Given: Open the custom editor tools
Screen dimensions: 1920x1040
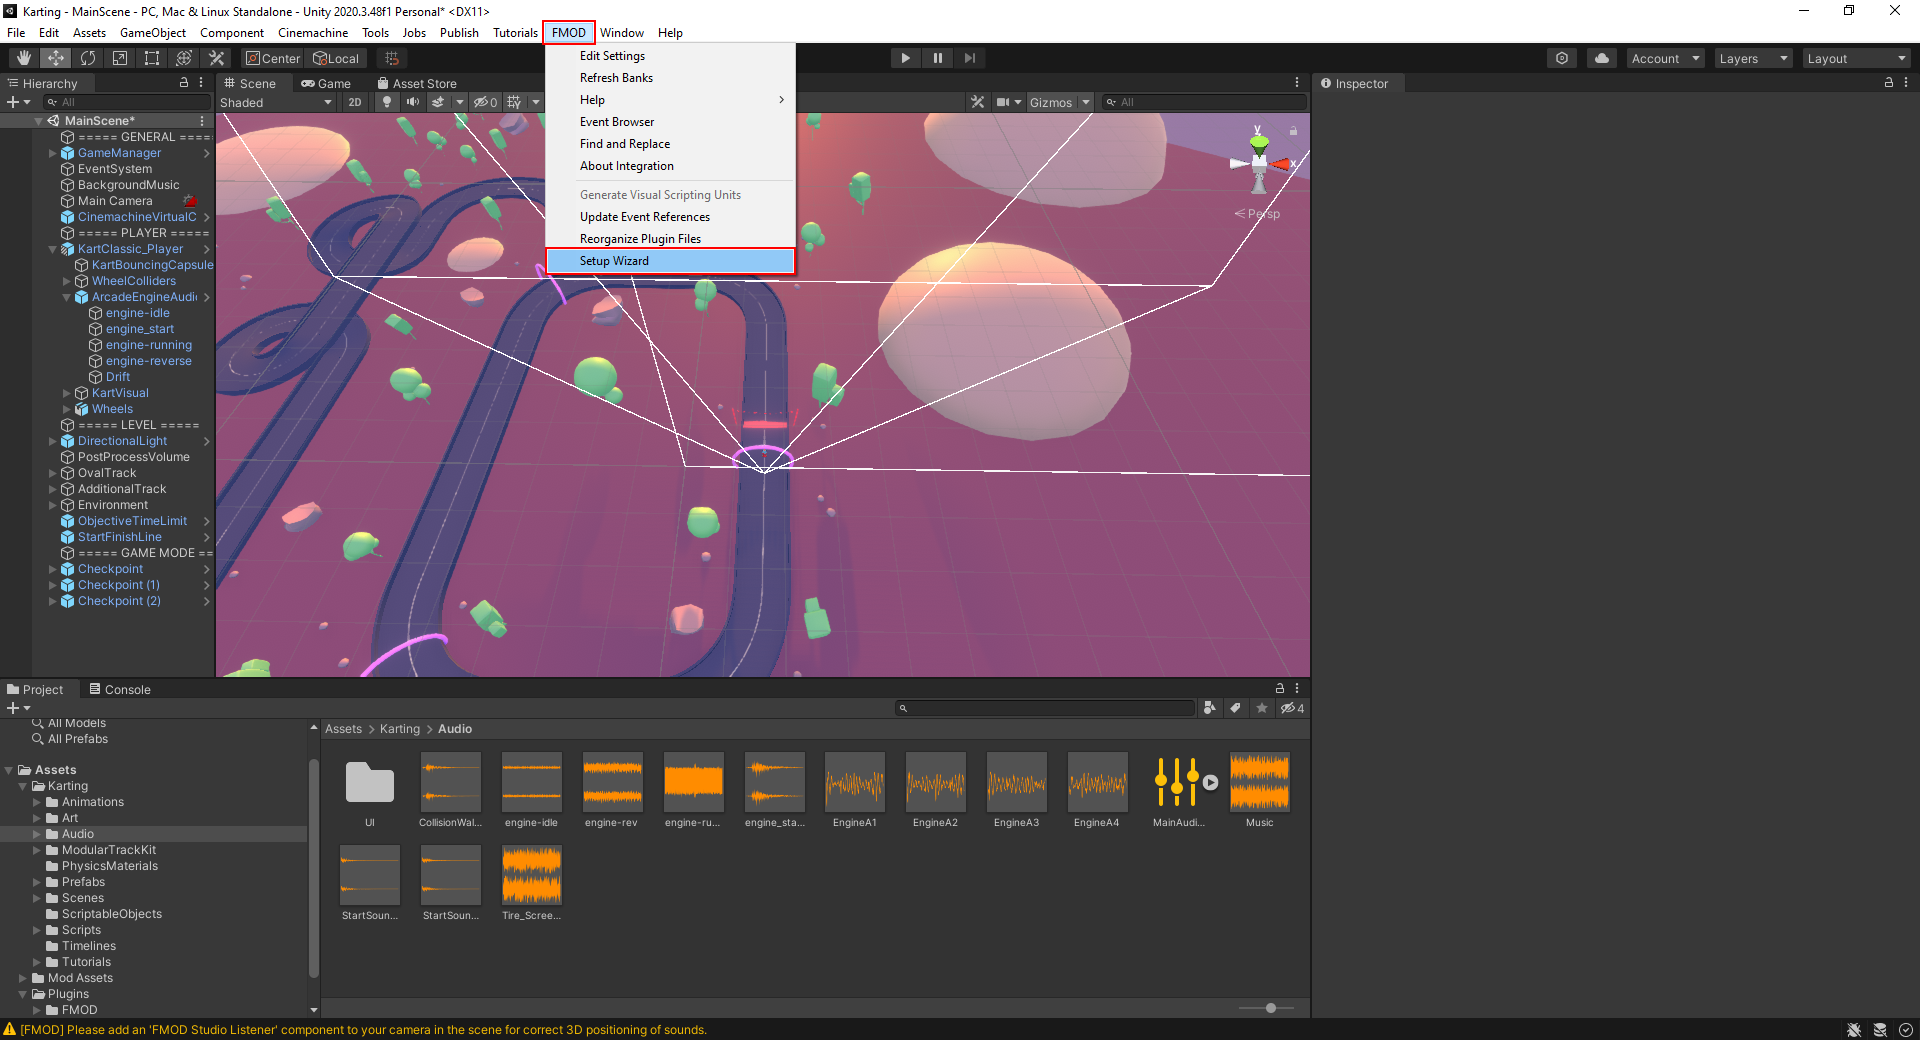Looking at the screenshot, I should [216, 58].
